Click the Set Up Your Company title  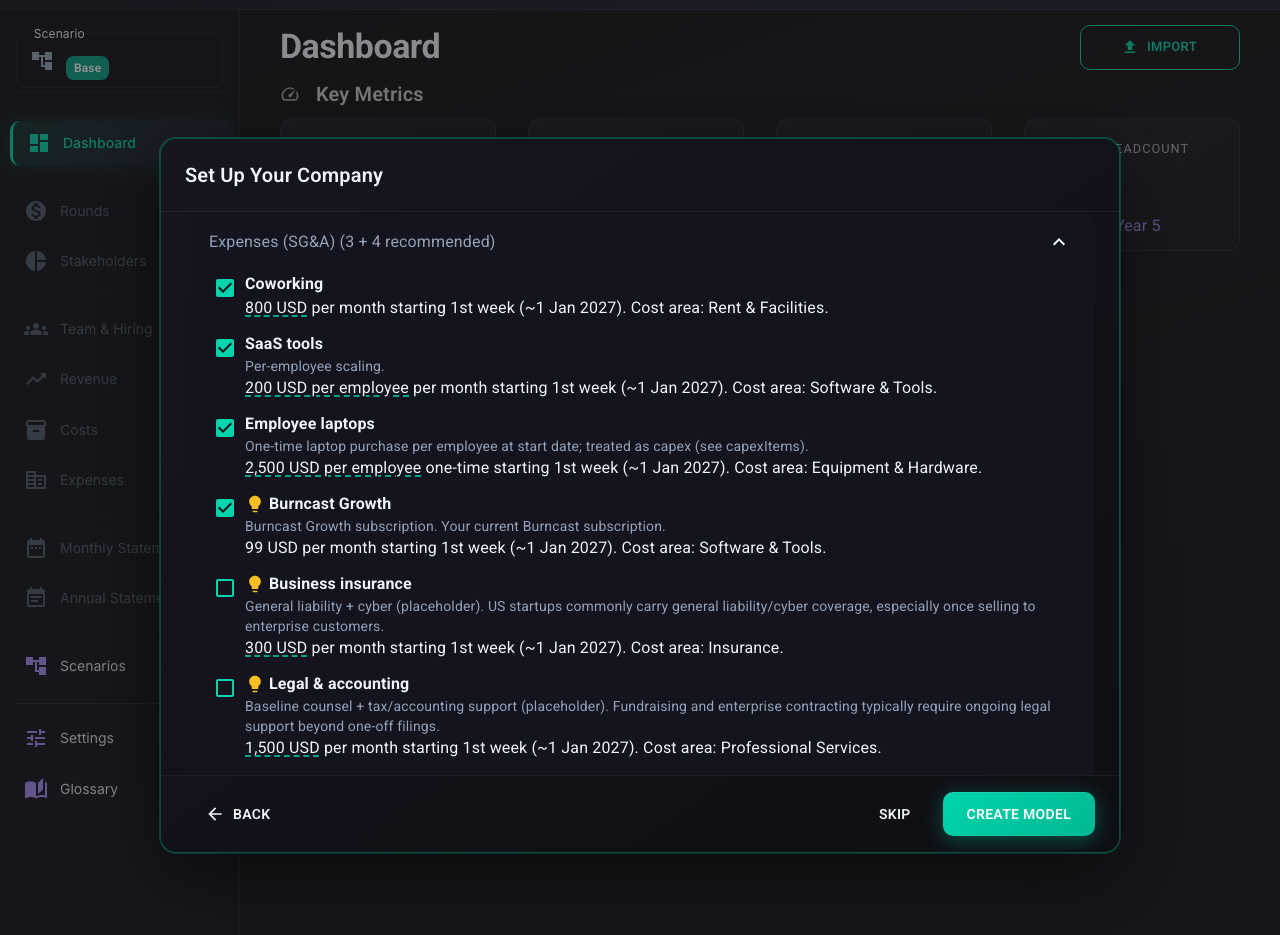point(284,175)
